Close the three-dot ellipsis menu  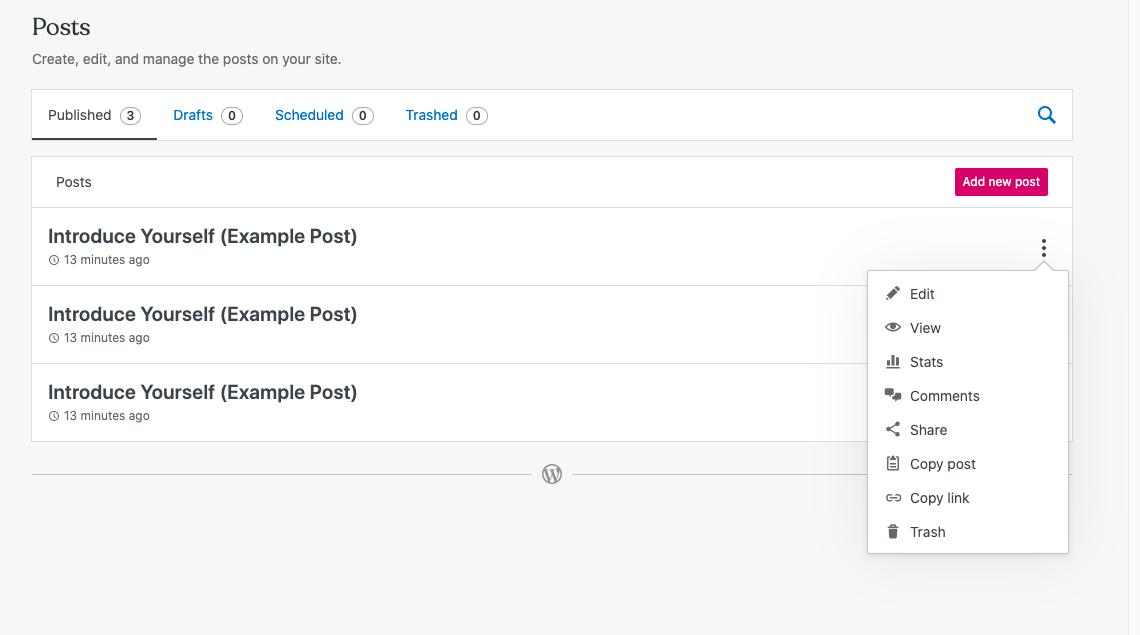(x=1043, y=247)
